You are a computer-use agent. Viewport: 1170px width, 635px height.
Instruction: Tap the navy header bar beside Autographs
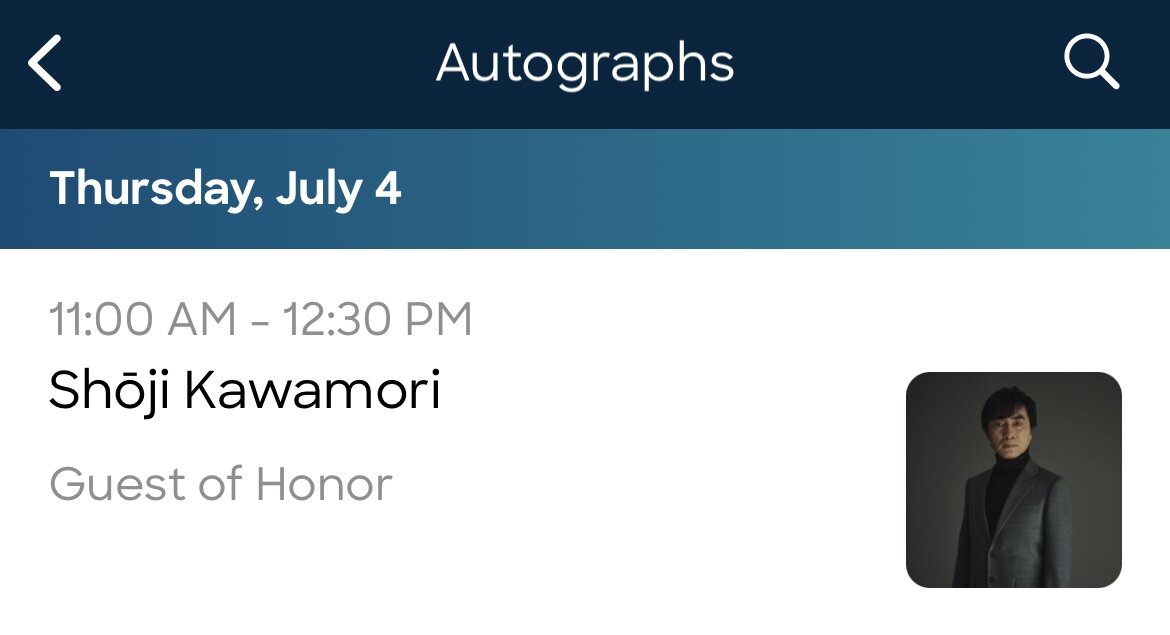(895, 64)
